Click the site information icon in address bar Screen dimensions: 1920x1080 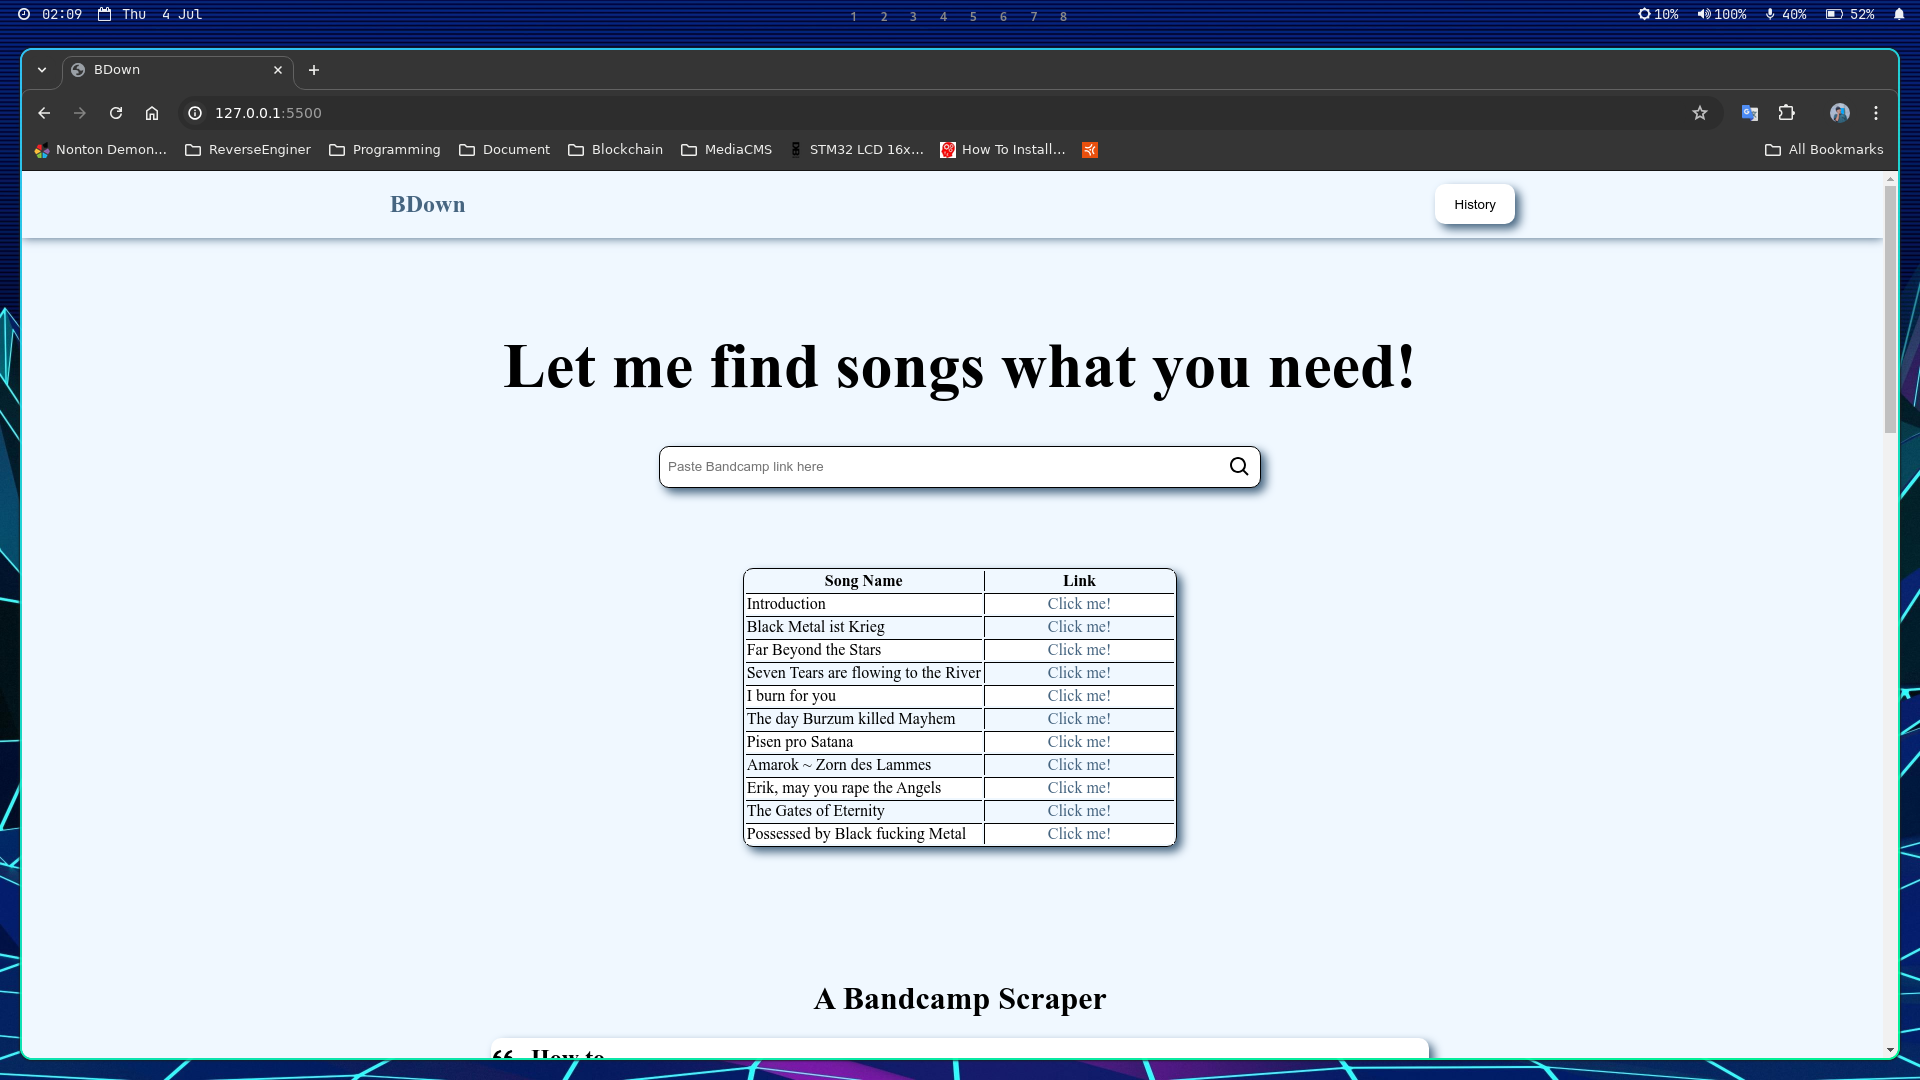point(194,113)
